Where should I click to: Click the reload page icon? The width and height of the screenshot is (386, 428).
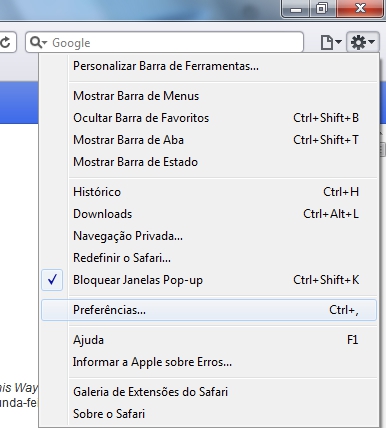pyautogui.click(x=6, y=42)
